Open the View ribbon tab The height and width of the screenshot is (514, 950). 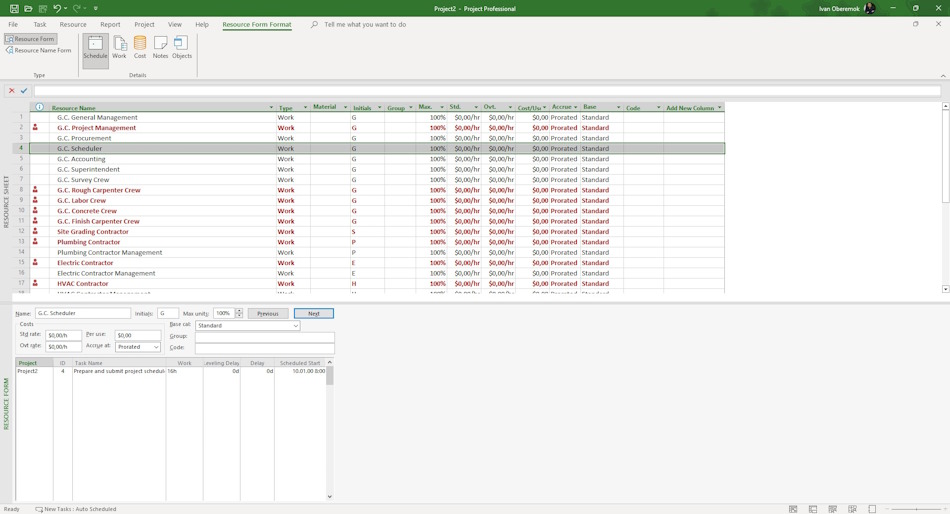(174, 24)
